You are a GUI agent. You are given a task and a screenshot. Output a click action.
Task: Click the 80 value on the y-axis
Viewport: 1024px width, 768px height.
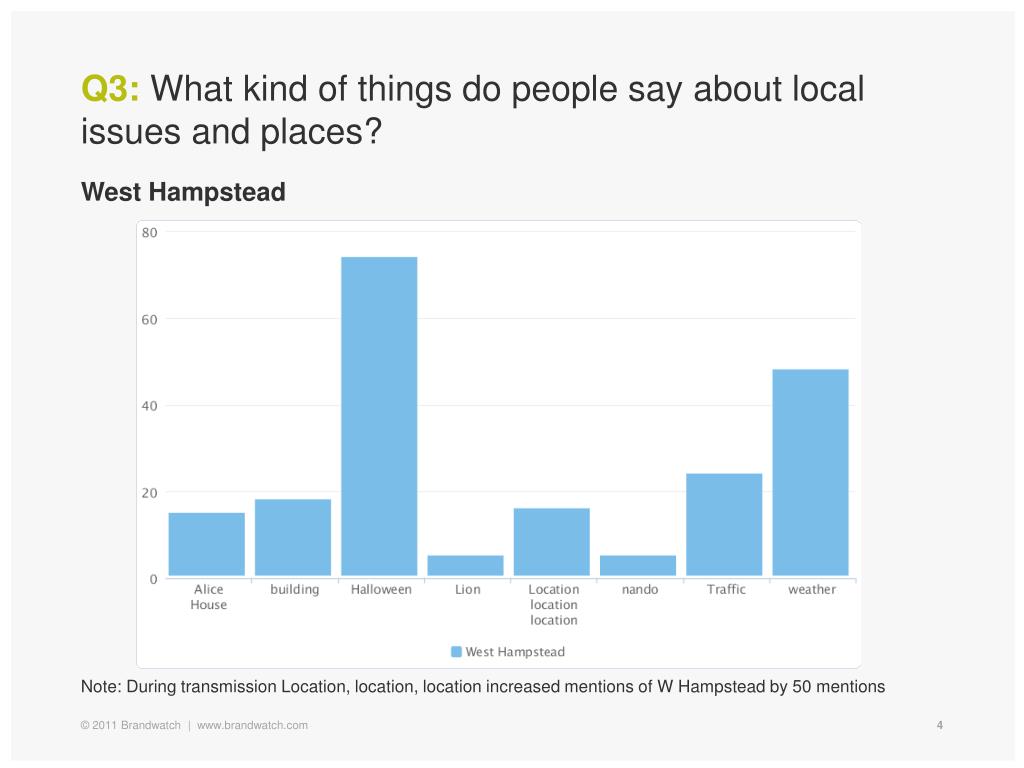coord(150,232)
